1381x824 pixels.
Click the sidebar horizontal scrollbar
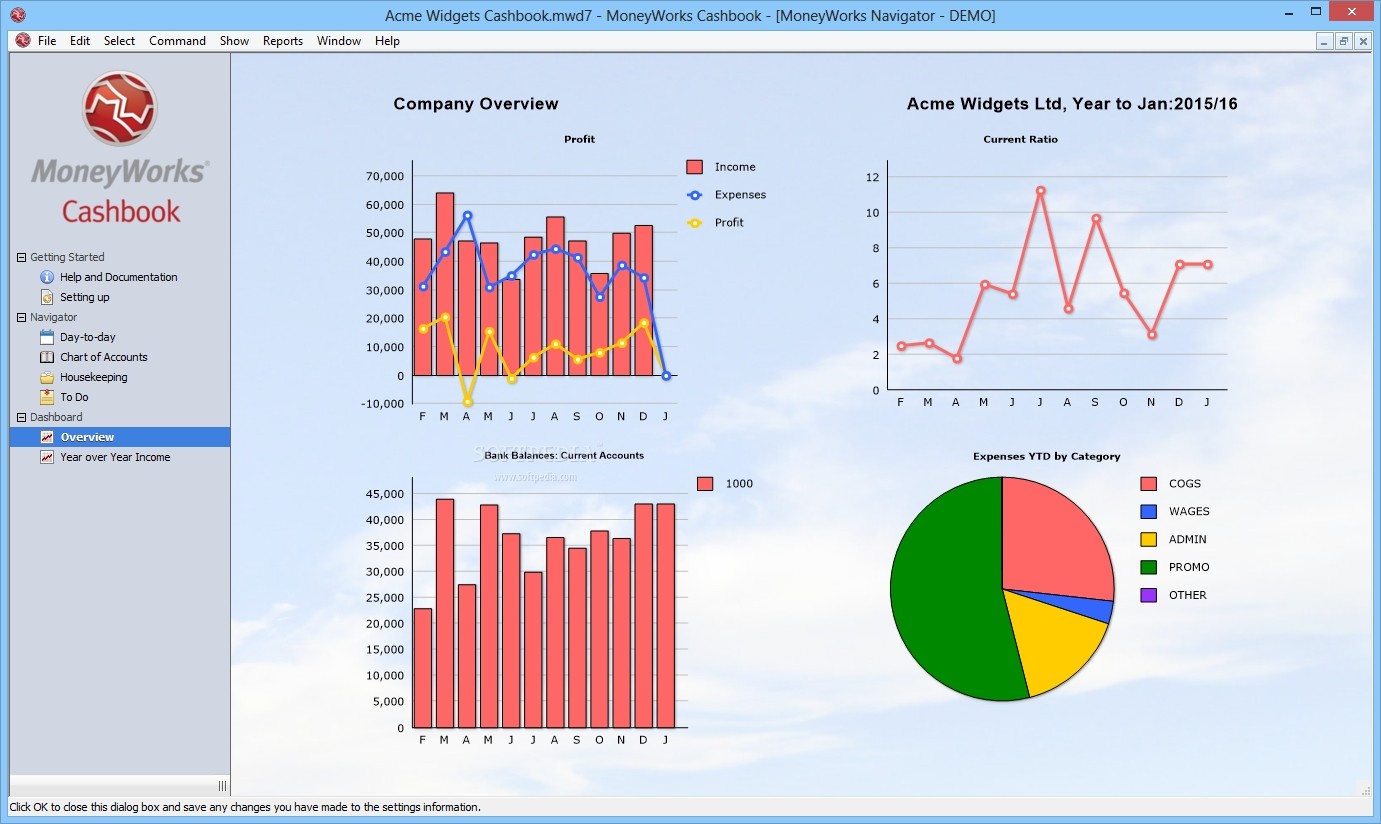[x=110, y=786]
